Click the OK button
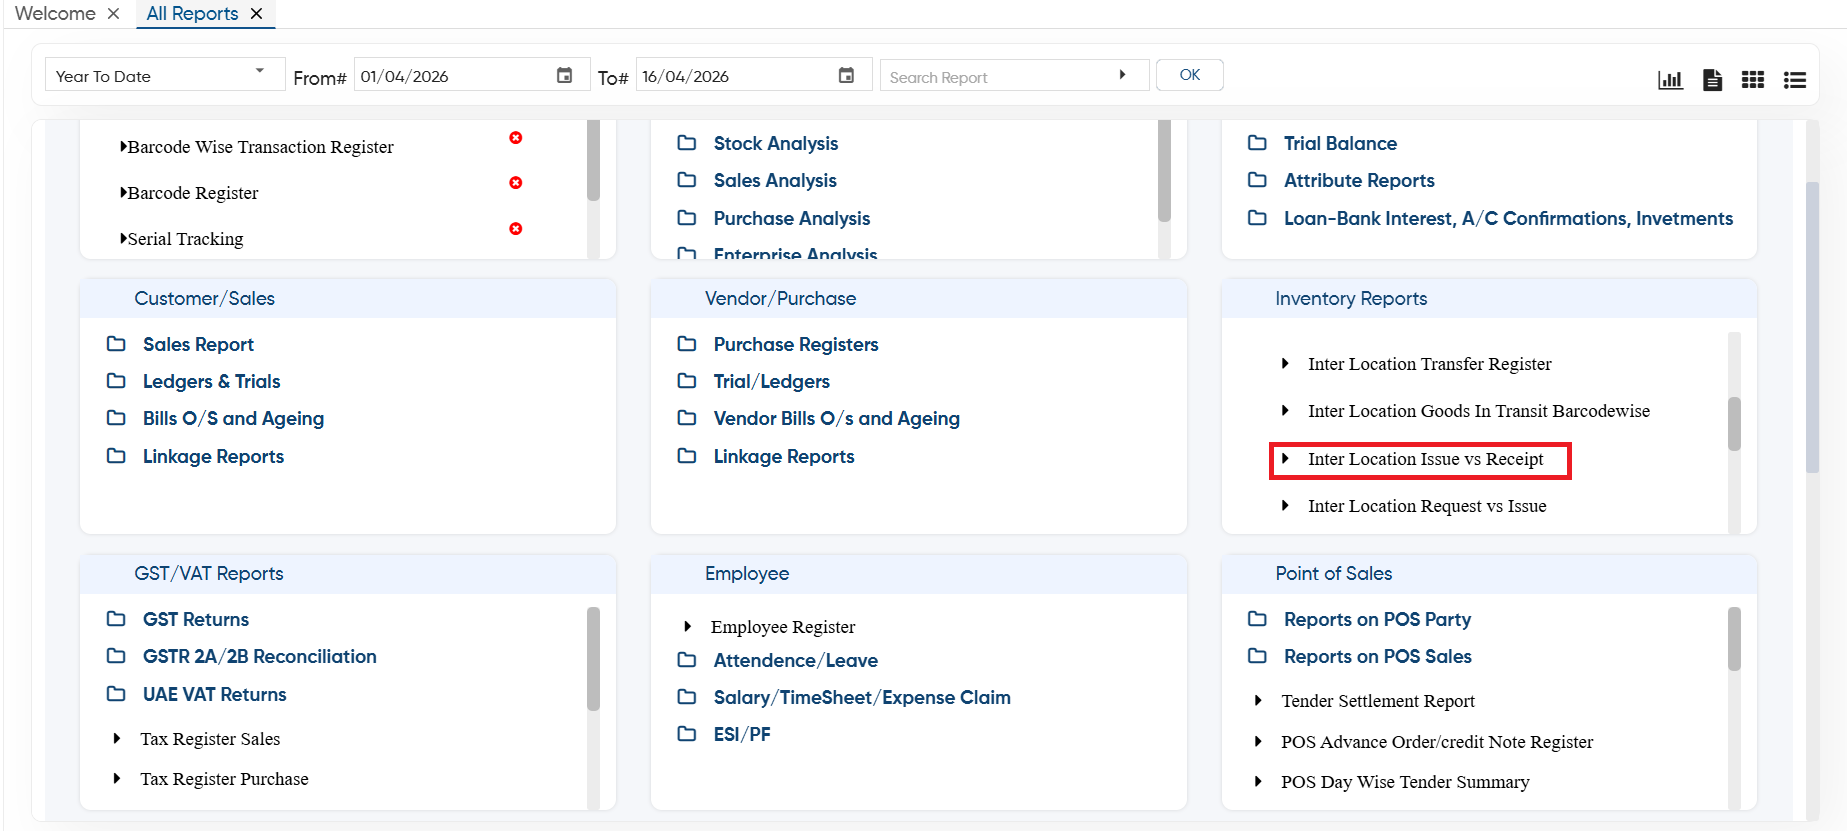This screenshot has height=838, width=1847. [x=1189, y=75]
